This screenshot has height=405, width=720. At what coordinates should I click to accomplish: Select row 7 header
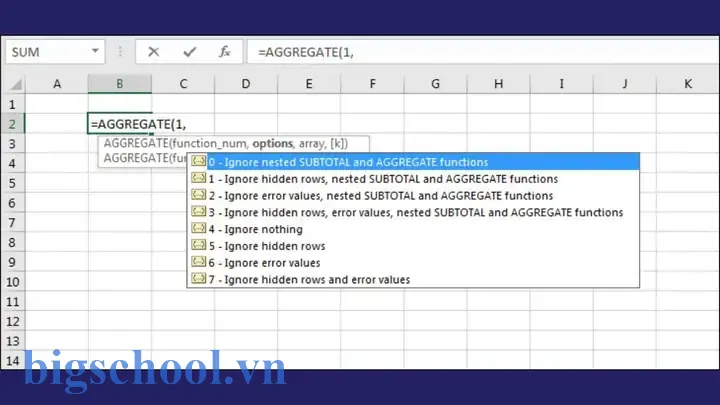[13, 223]
